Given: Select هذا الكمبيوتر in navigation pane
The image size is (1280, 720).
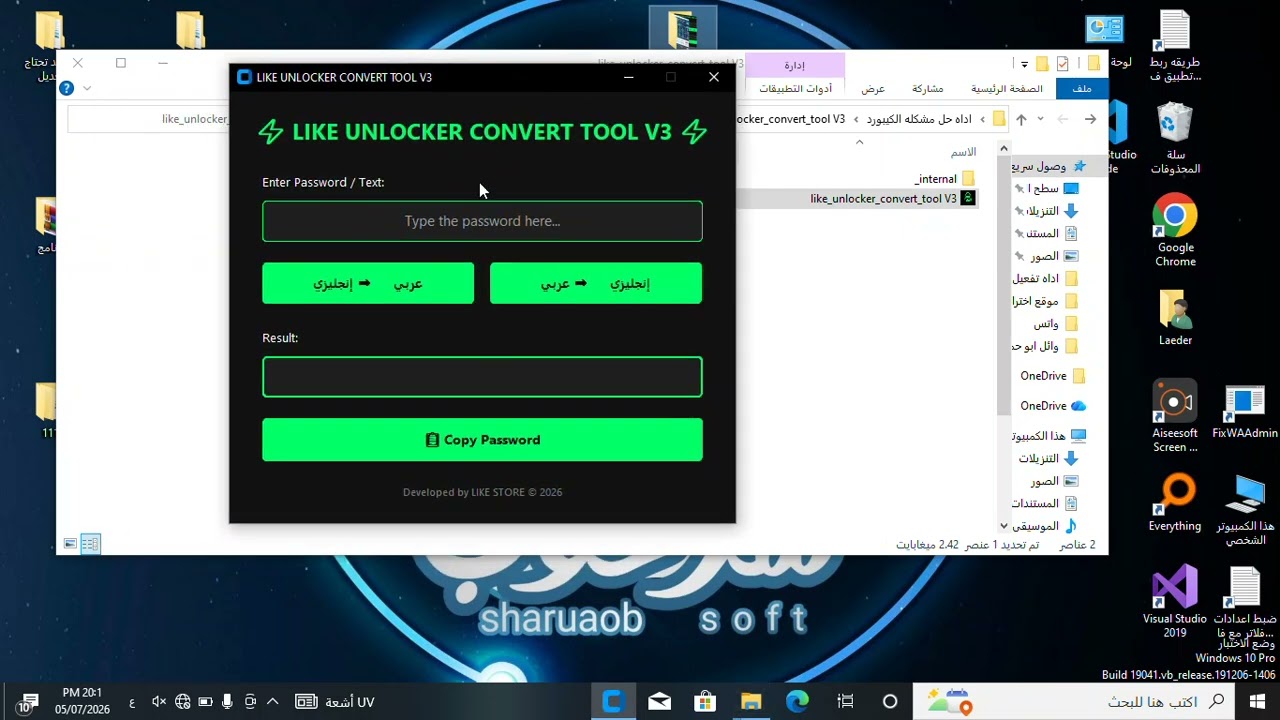Looking at the screenshot, I should click(x=1049, y=436).
